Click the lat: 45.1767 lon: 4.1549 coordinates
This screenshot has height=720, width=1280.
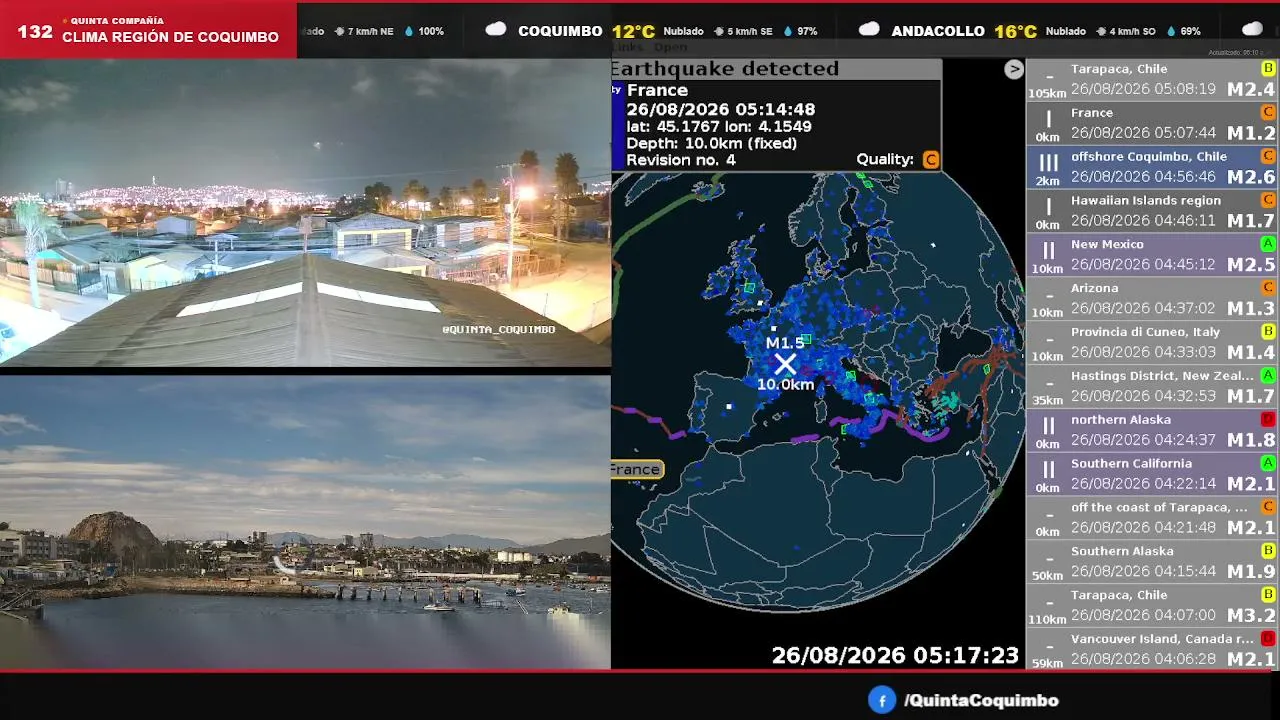click(x=719, y=127)
